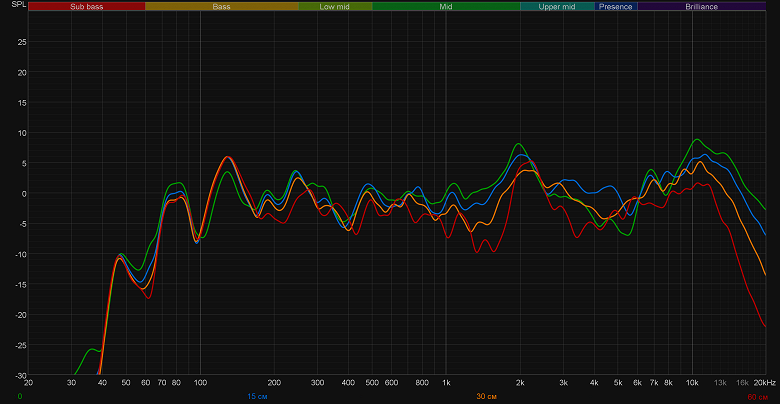The height and width of the screenshot is (404, 780).
Task: Click the SPL axis label
Action: [x=17, y=4]
